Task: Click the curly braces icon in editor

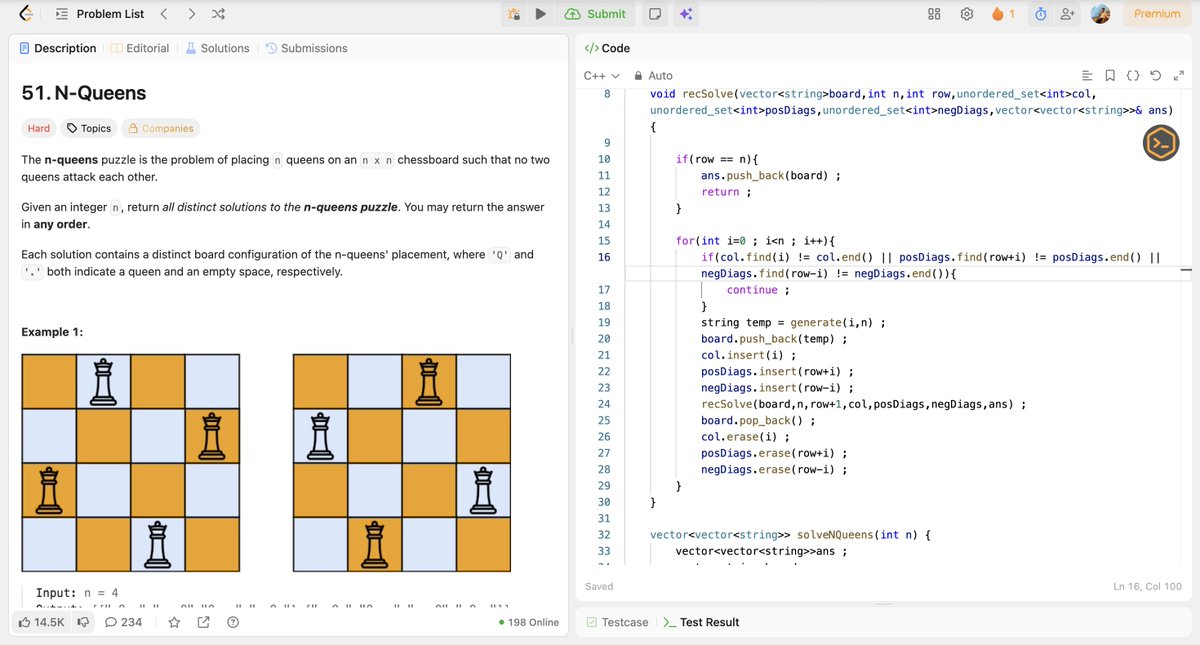Action: (x=1133, y=76)
